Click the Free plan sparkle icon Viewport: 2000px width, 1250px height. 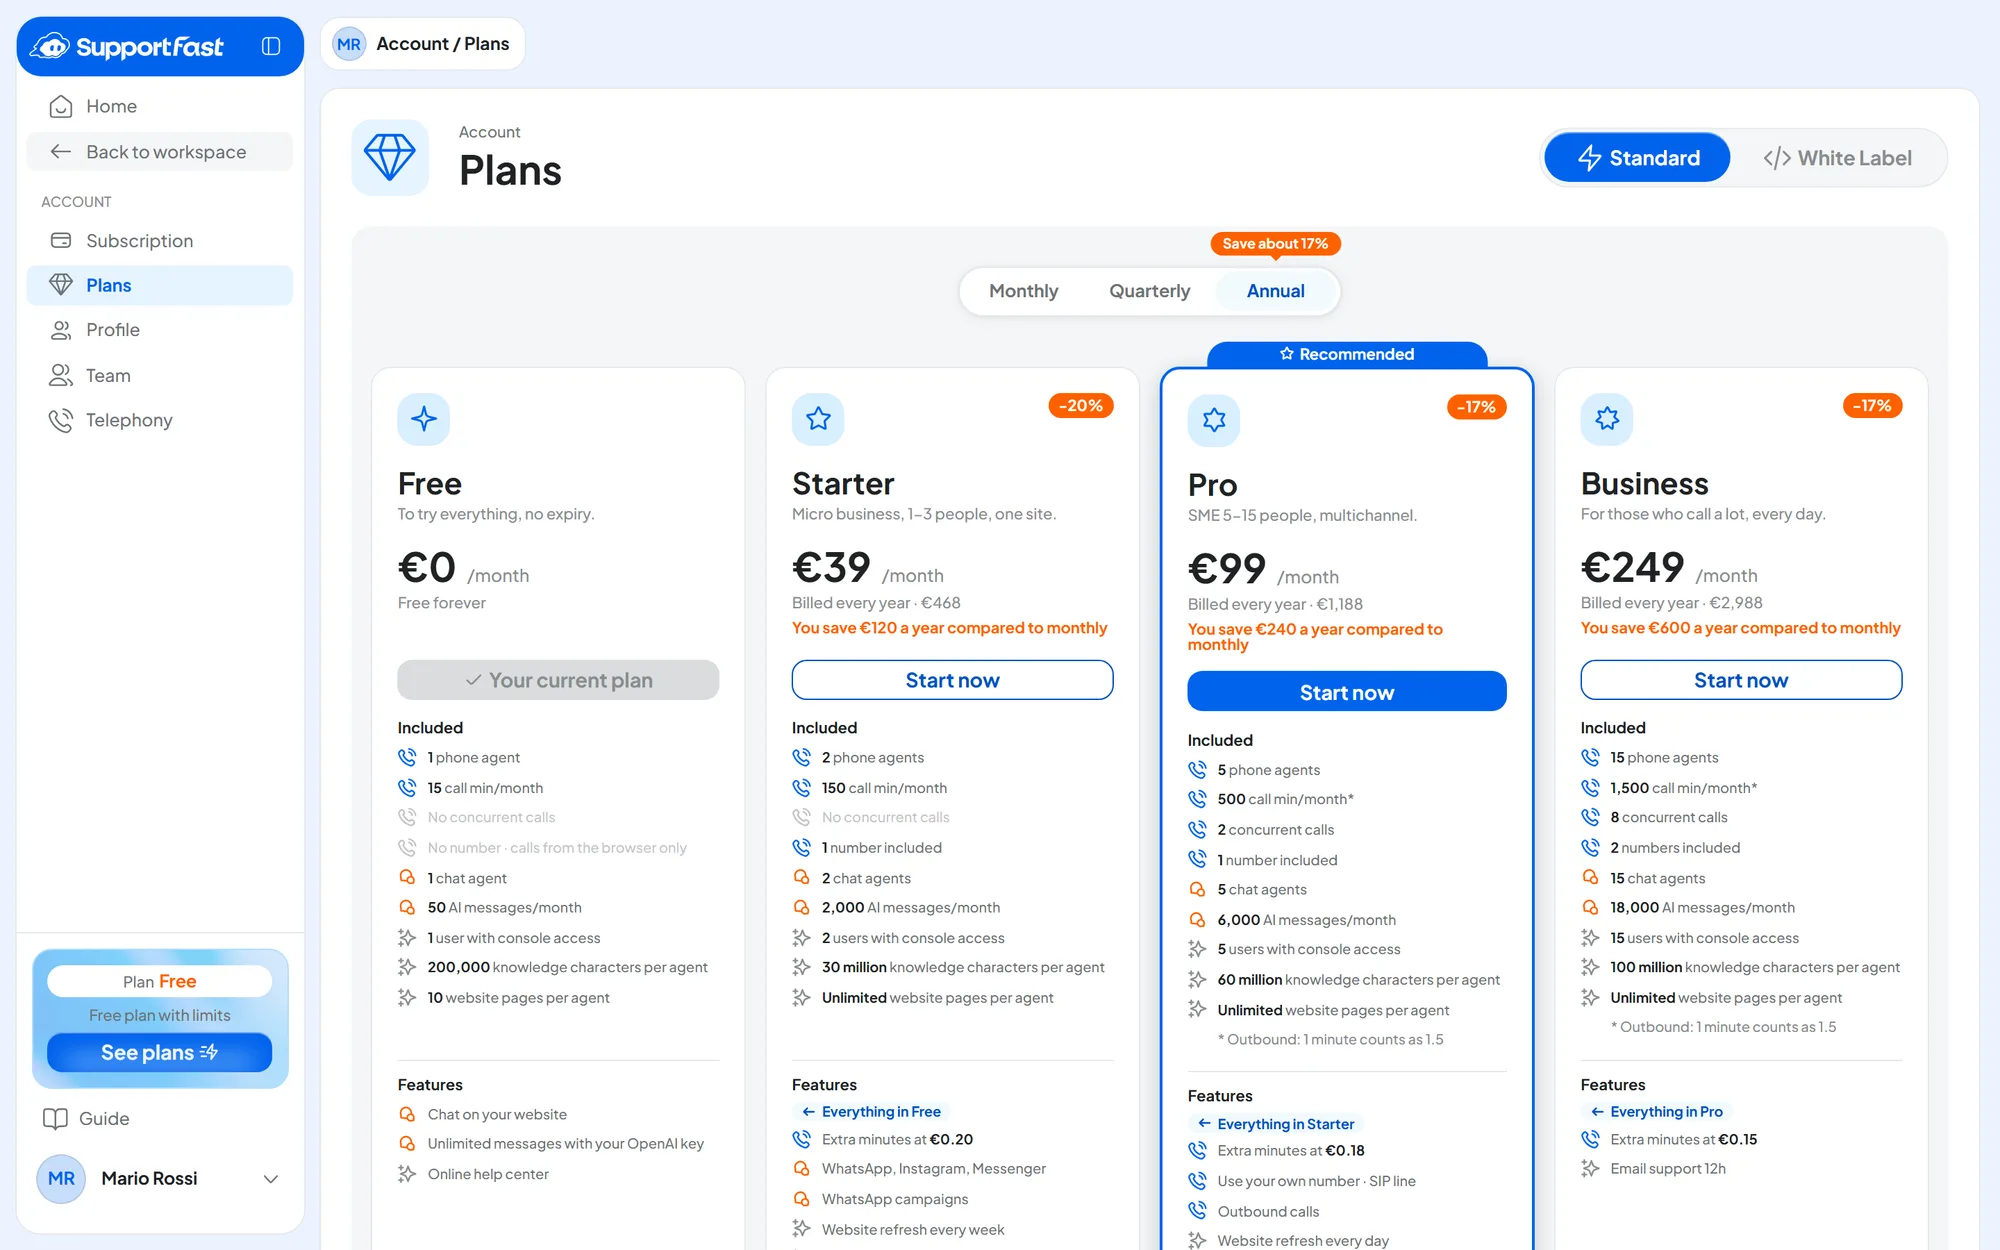pos(424,419)
